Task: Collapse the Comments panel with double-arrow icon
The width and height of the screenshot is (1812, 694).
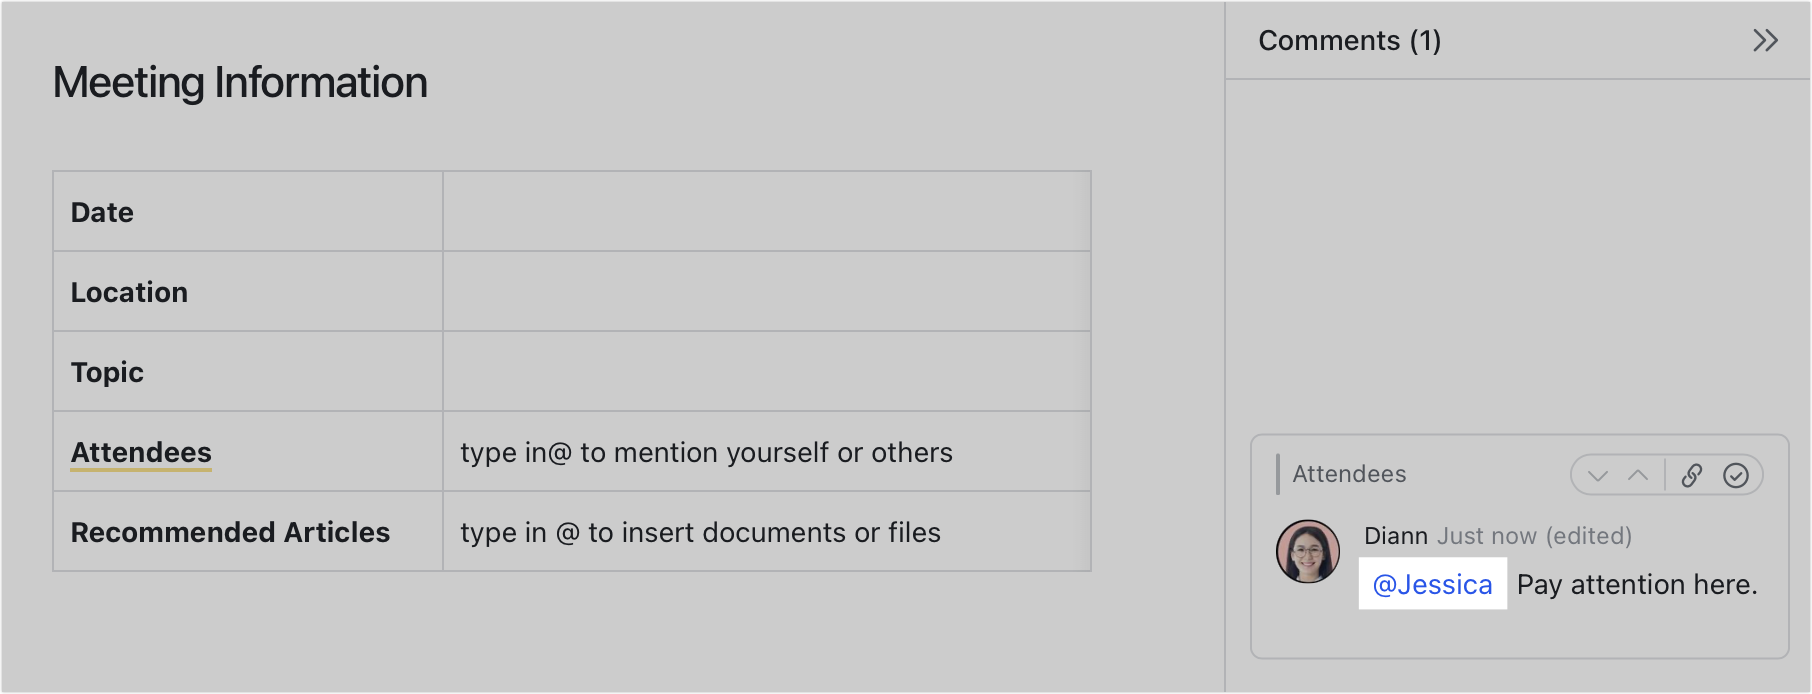Action: 1766,41
